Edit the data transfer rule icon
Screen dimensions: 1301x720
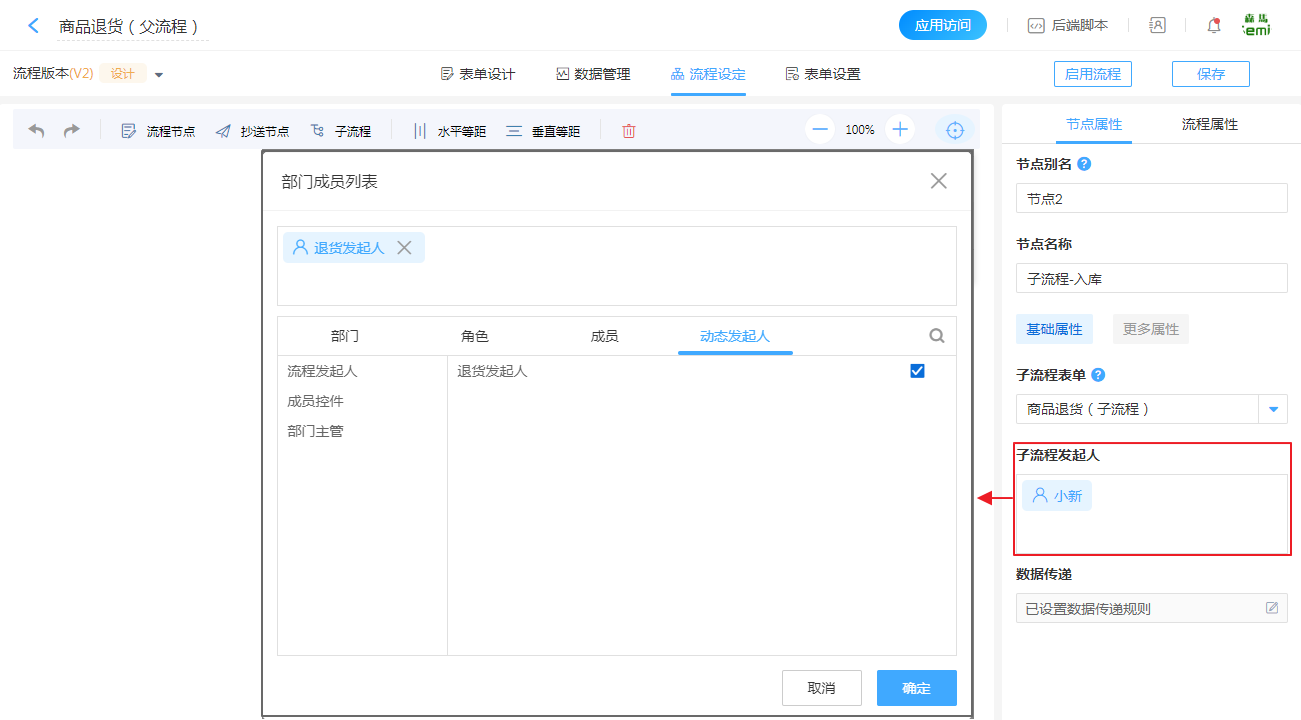1272,608
